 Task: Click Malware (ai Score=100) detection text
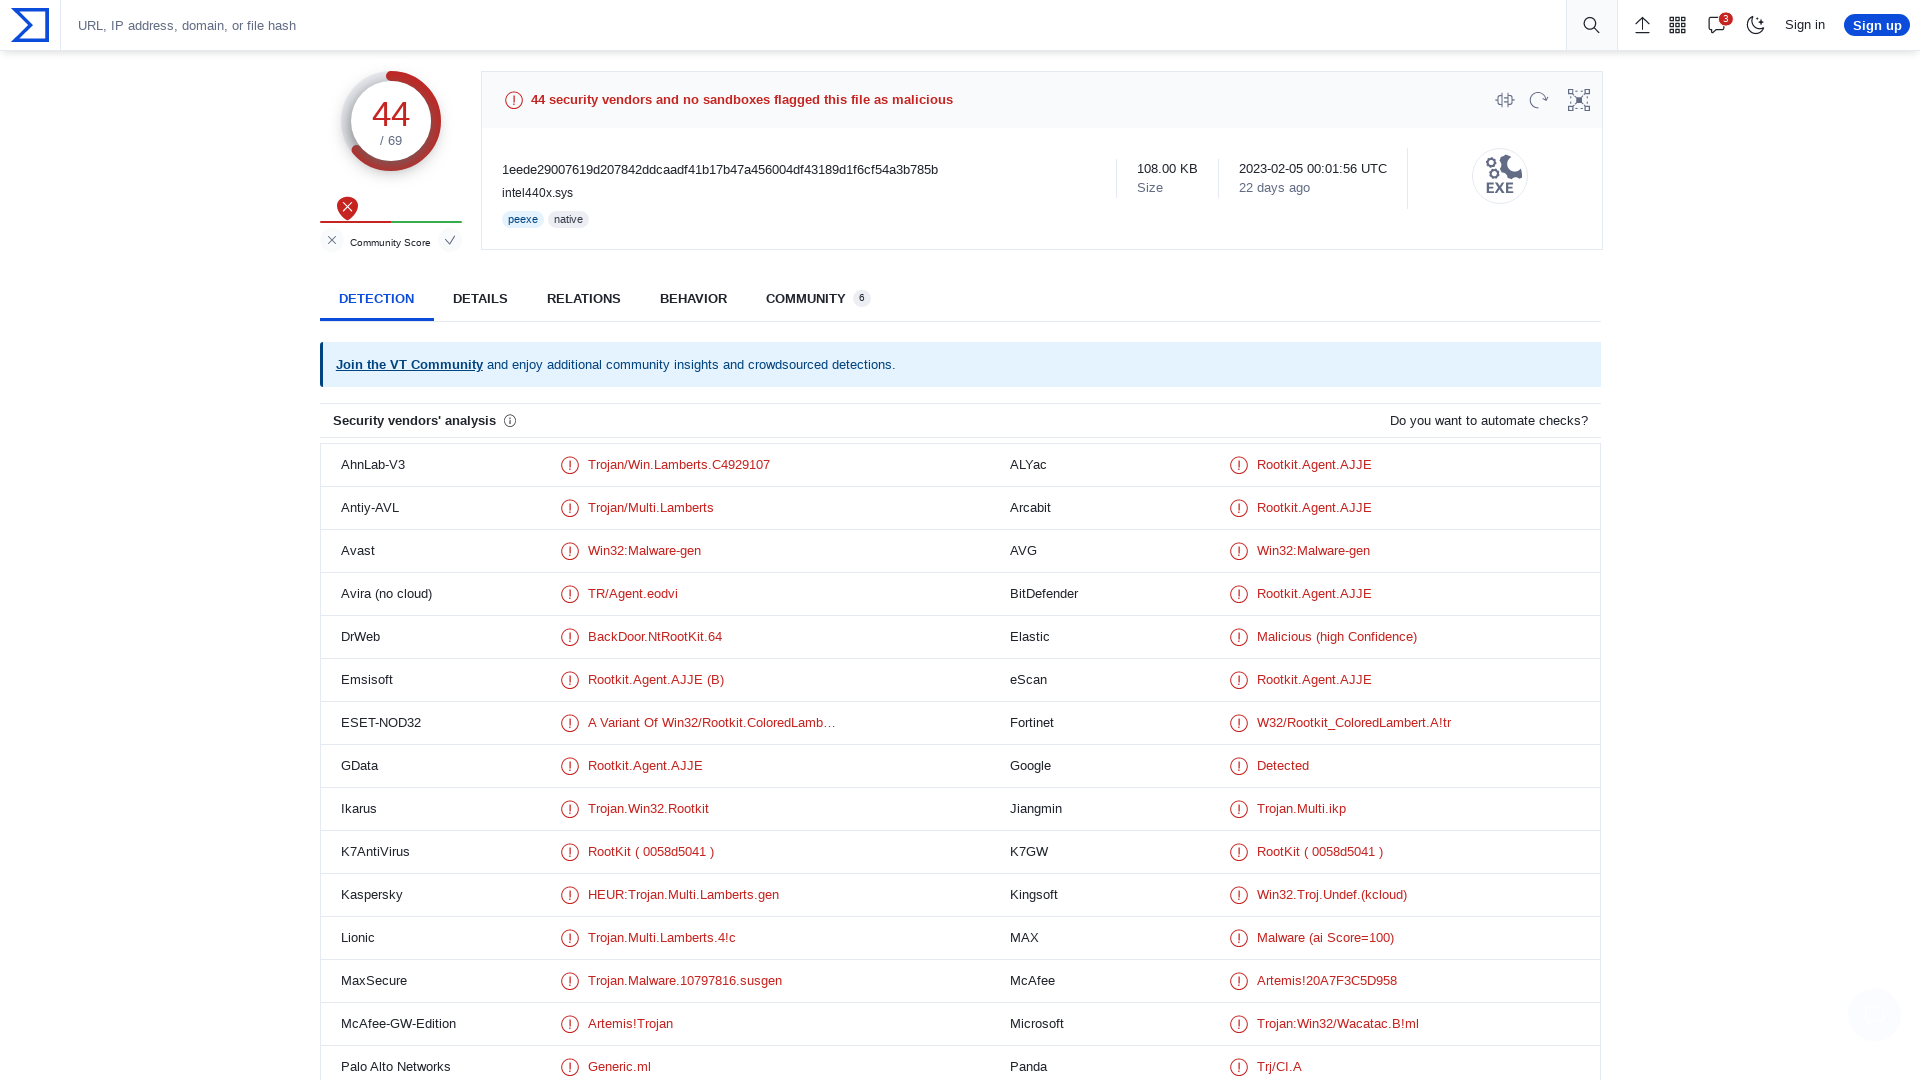pyautogui.click(x=1325, y=938)
